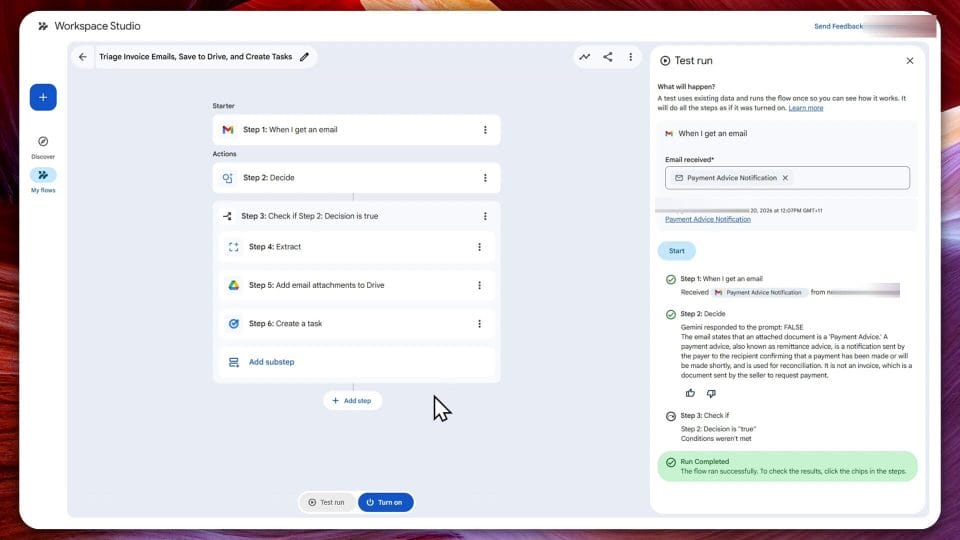The height and width of the screenshot is (540, 960).
Task: Click Step 1 success checkmark icon
Action: [670, 279]
